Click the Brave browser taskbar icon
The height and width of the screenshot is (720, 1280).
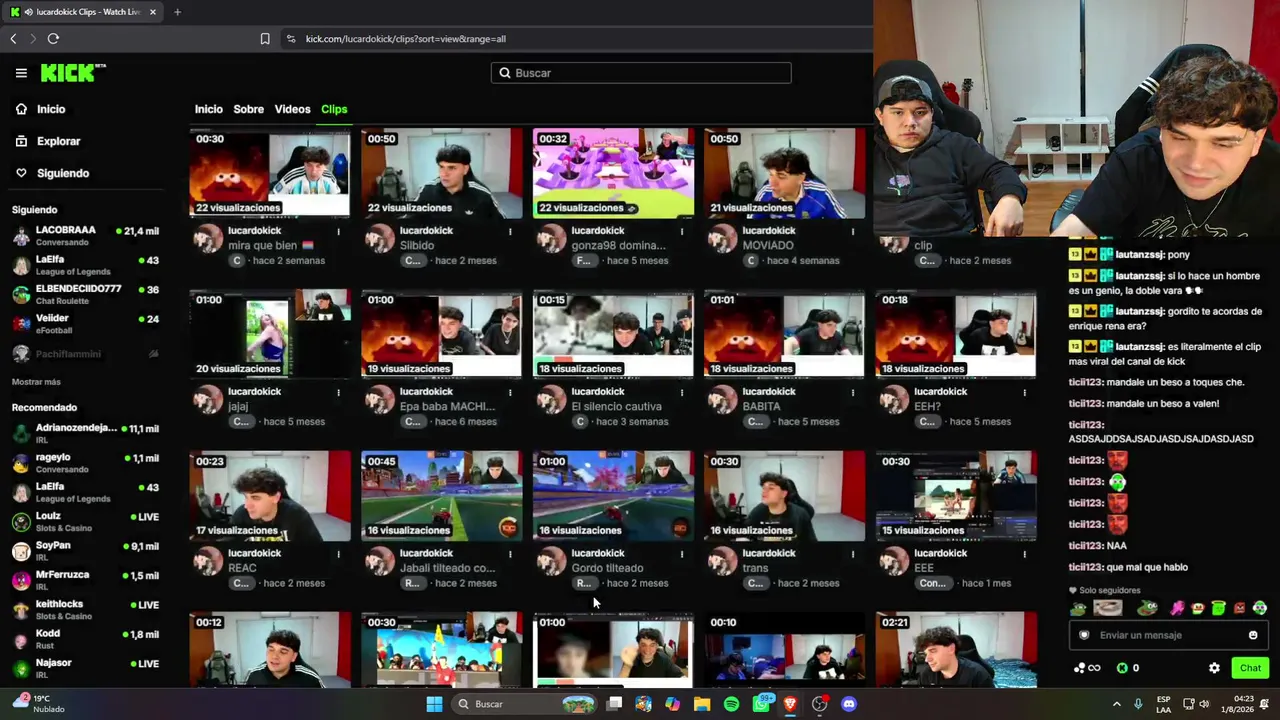(790, 704)
